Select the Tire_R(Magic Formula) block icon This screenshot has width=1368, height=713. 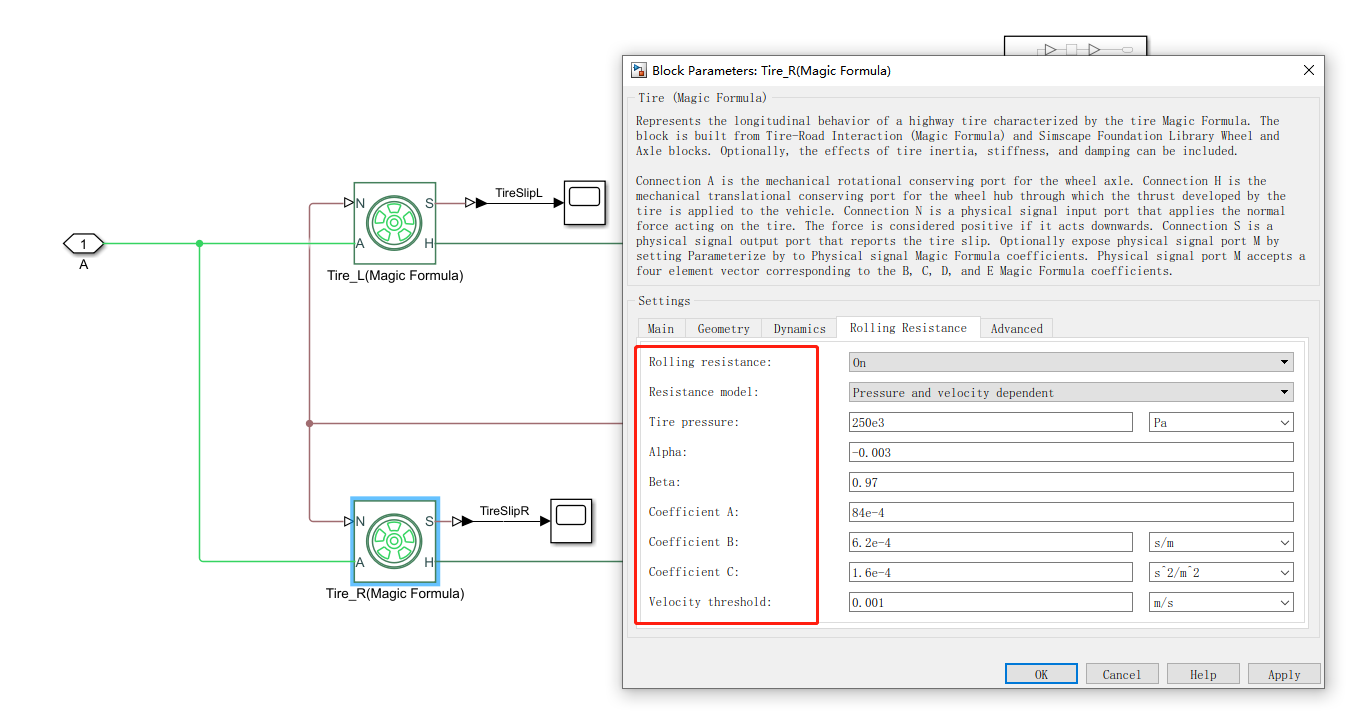click(394, 541)
